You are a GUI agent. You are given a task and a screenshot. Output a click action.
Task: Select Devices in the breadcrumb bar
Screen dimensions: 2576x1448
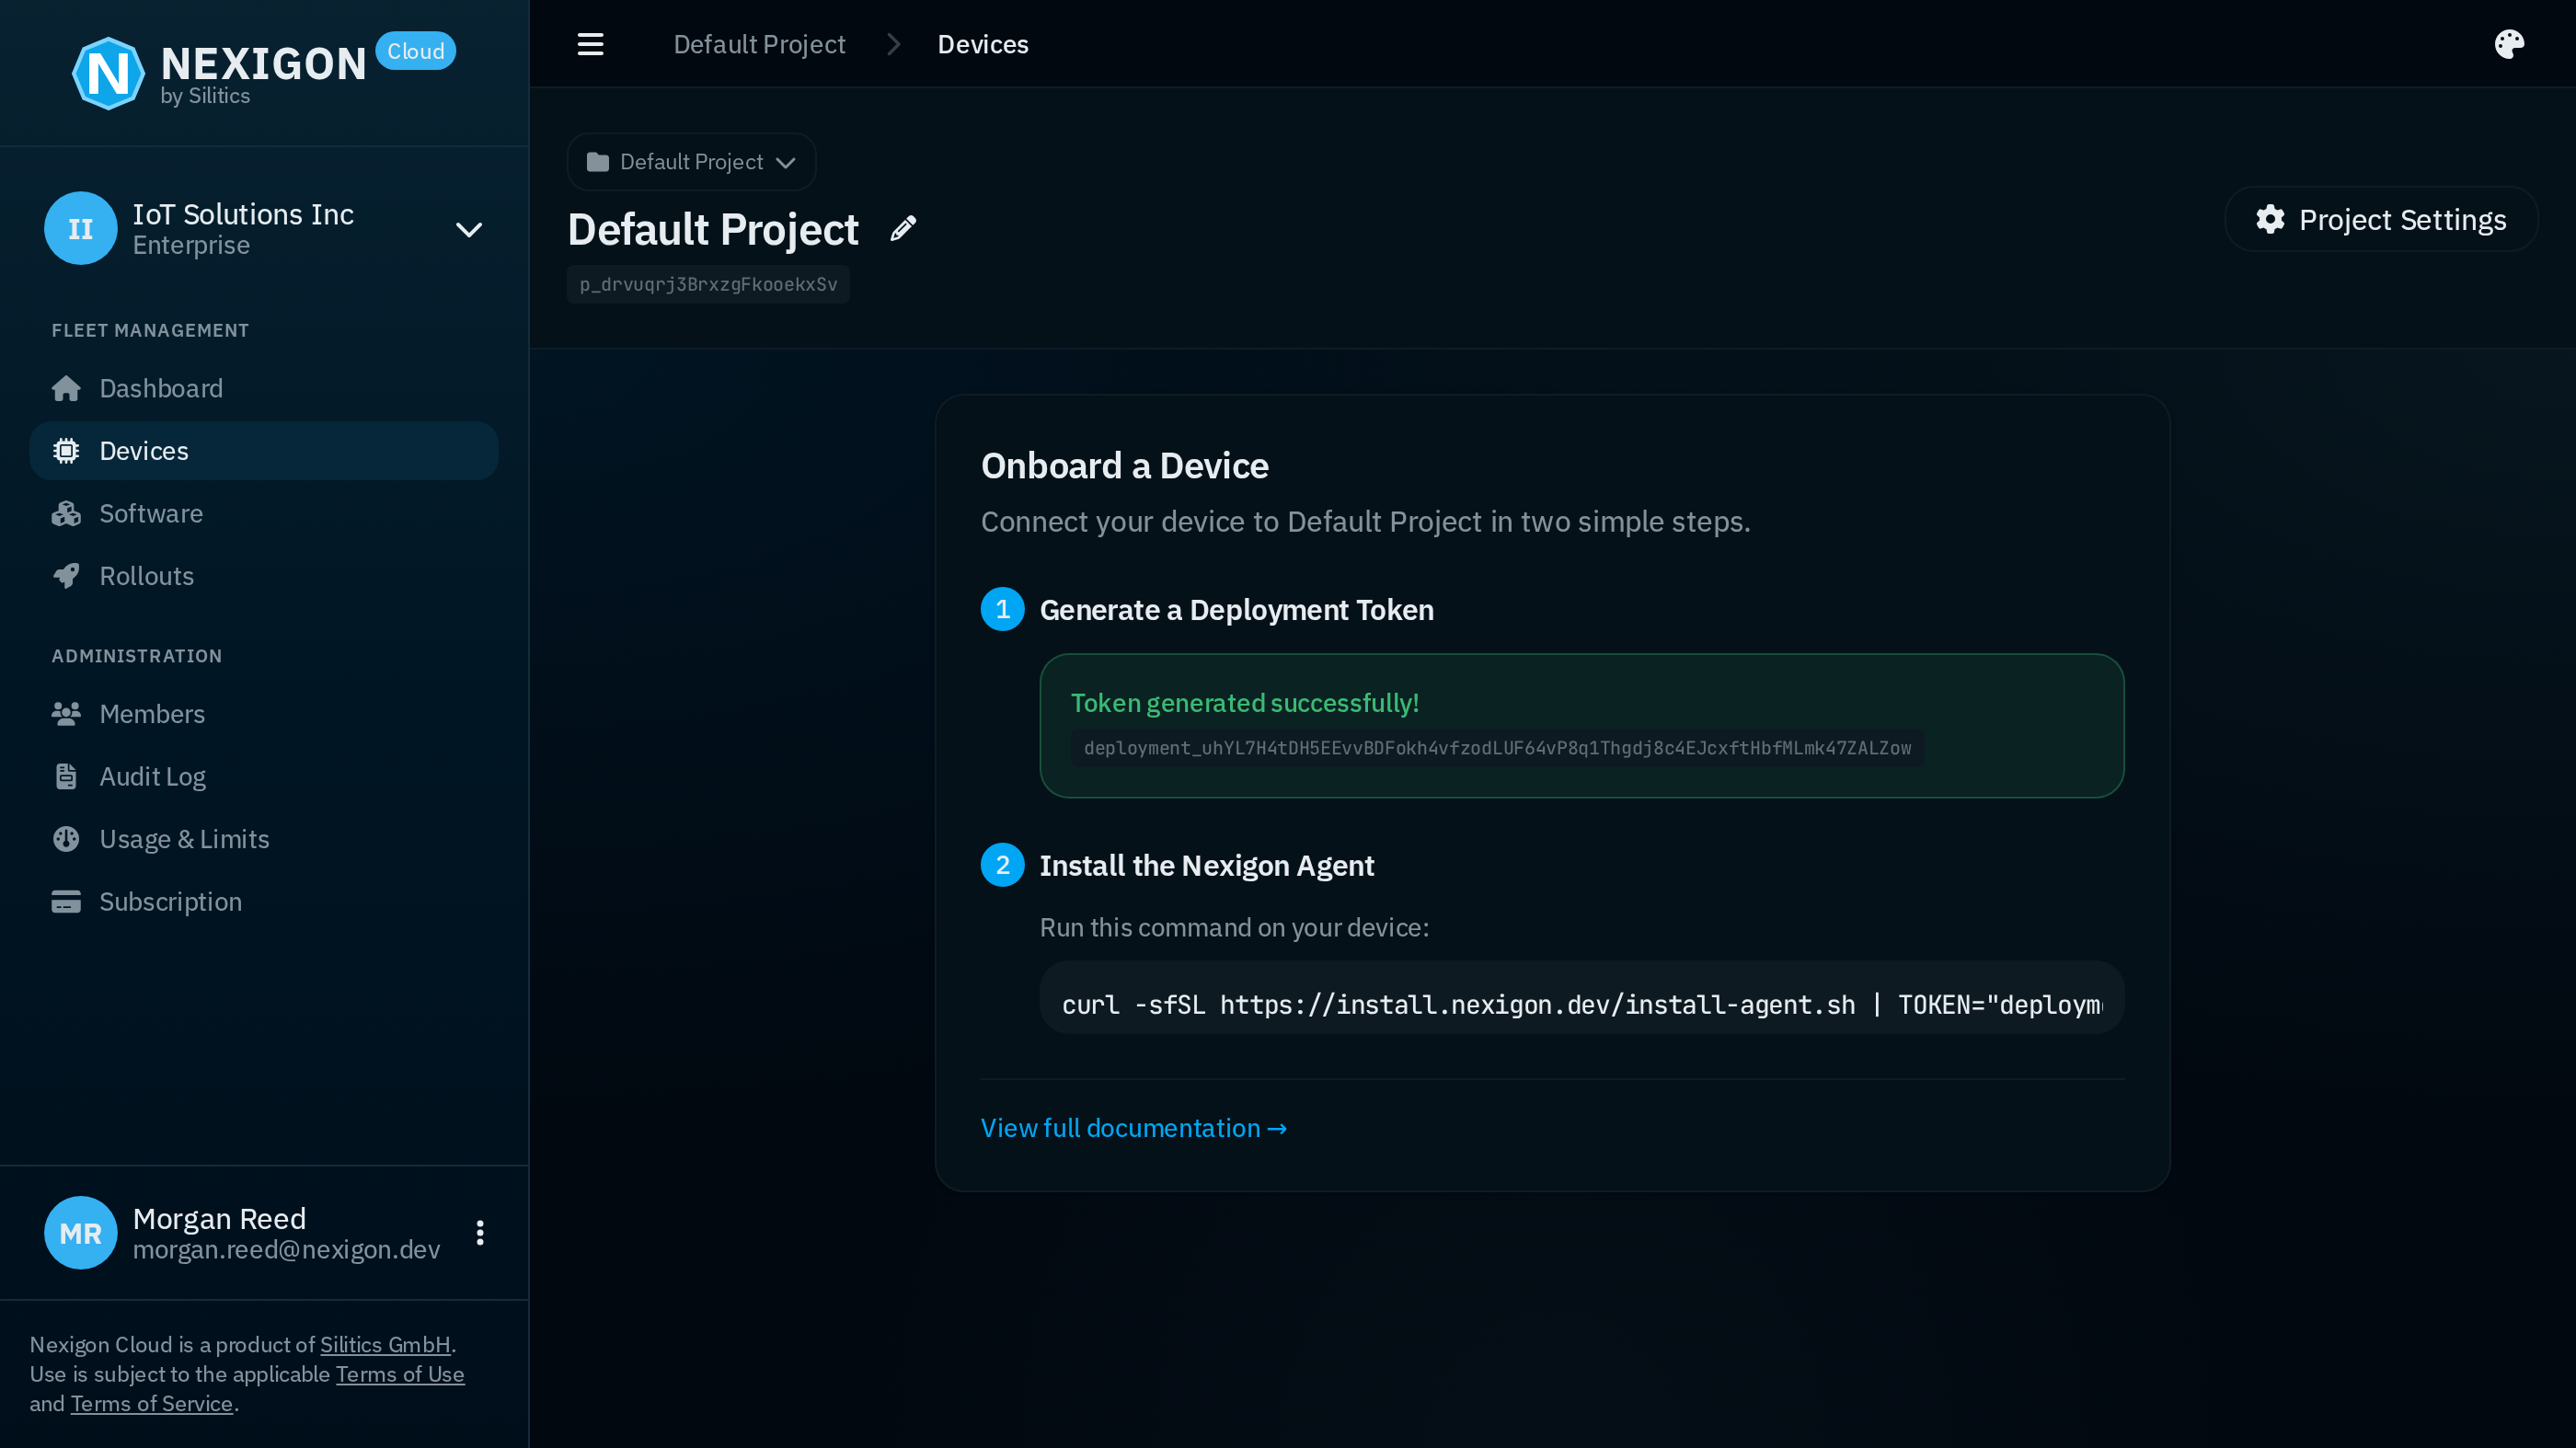coord(982,43)
